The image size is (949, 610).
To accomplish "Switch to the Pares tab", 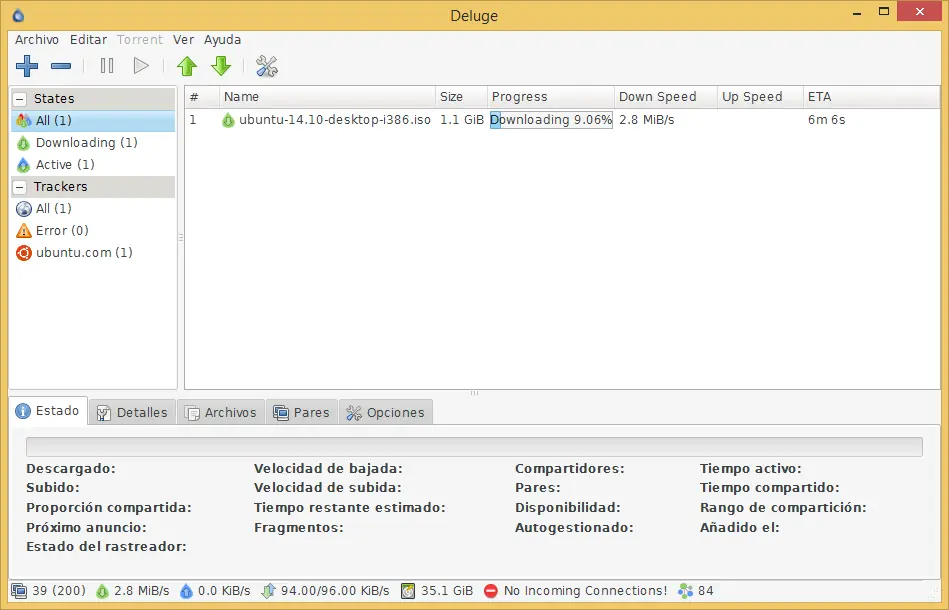I will (x=301, y=413).
